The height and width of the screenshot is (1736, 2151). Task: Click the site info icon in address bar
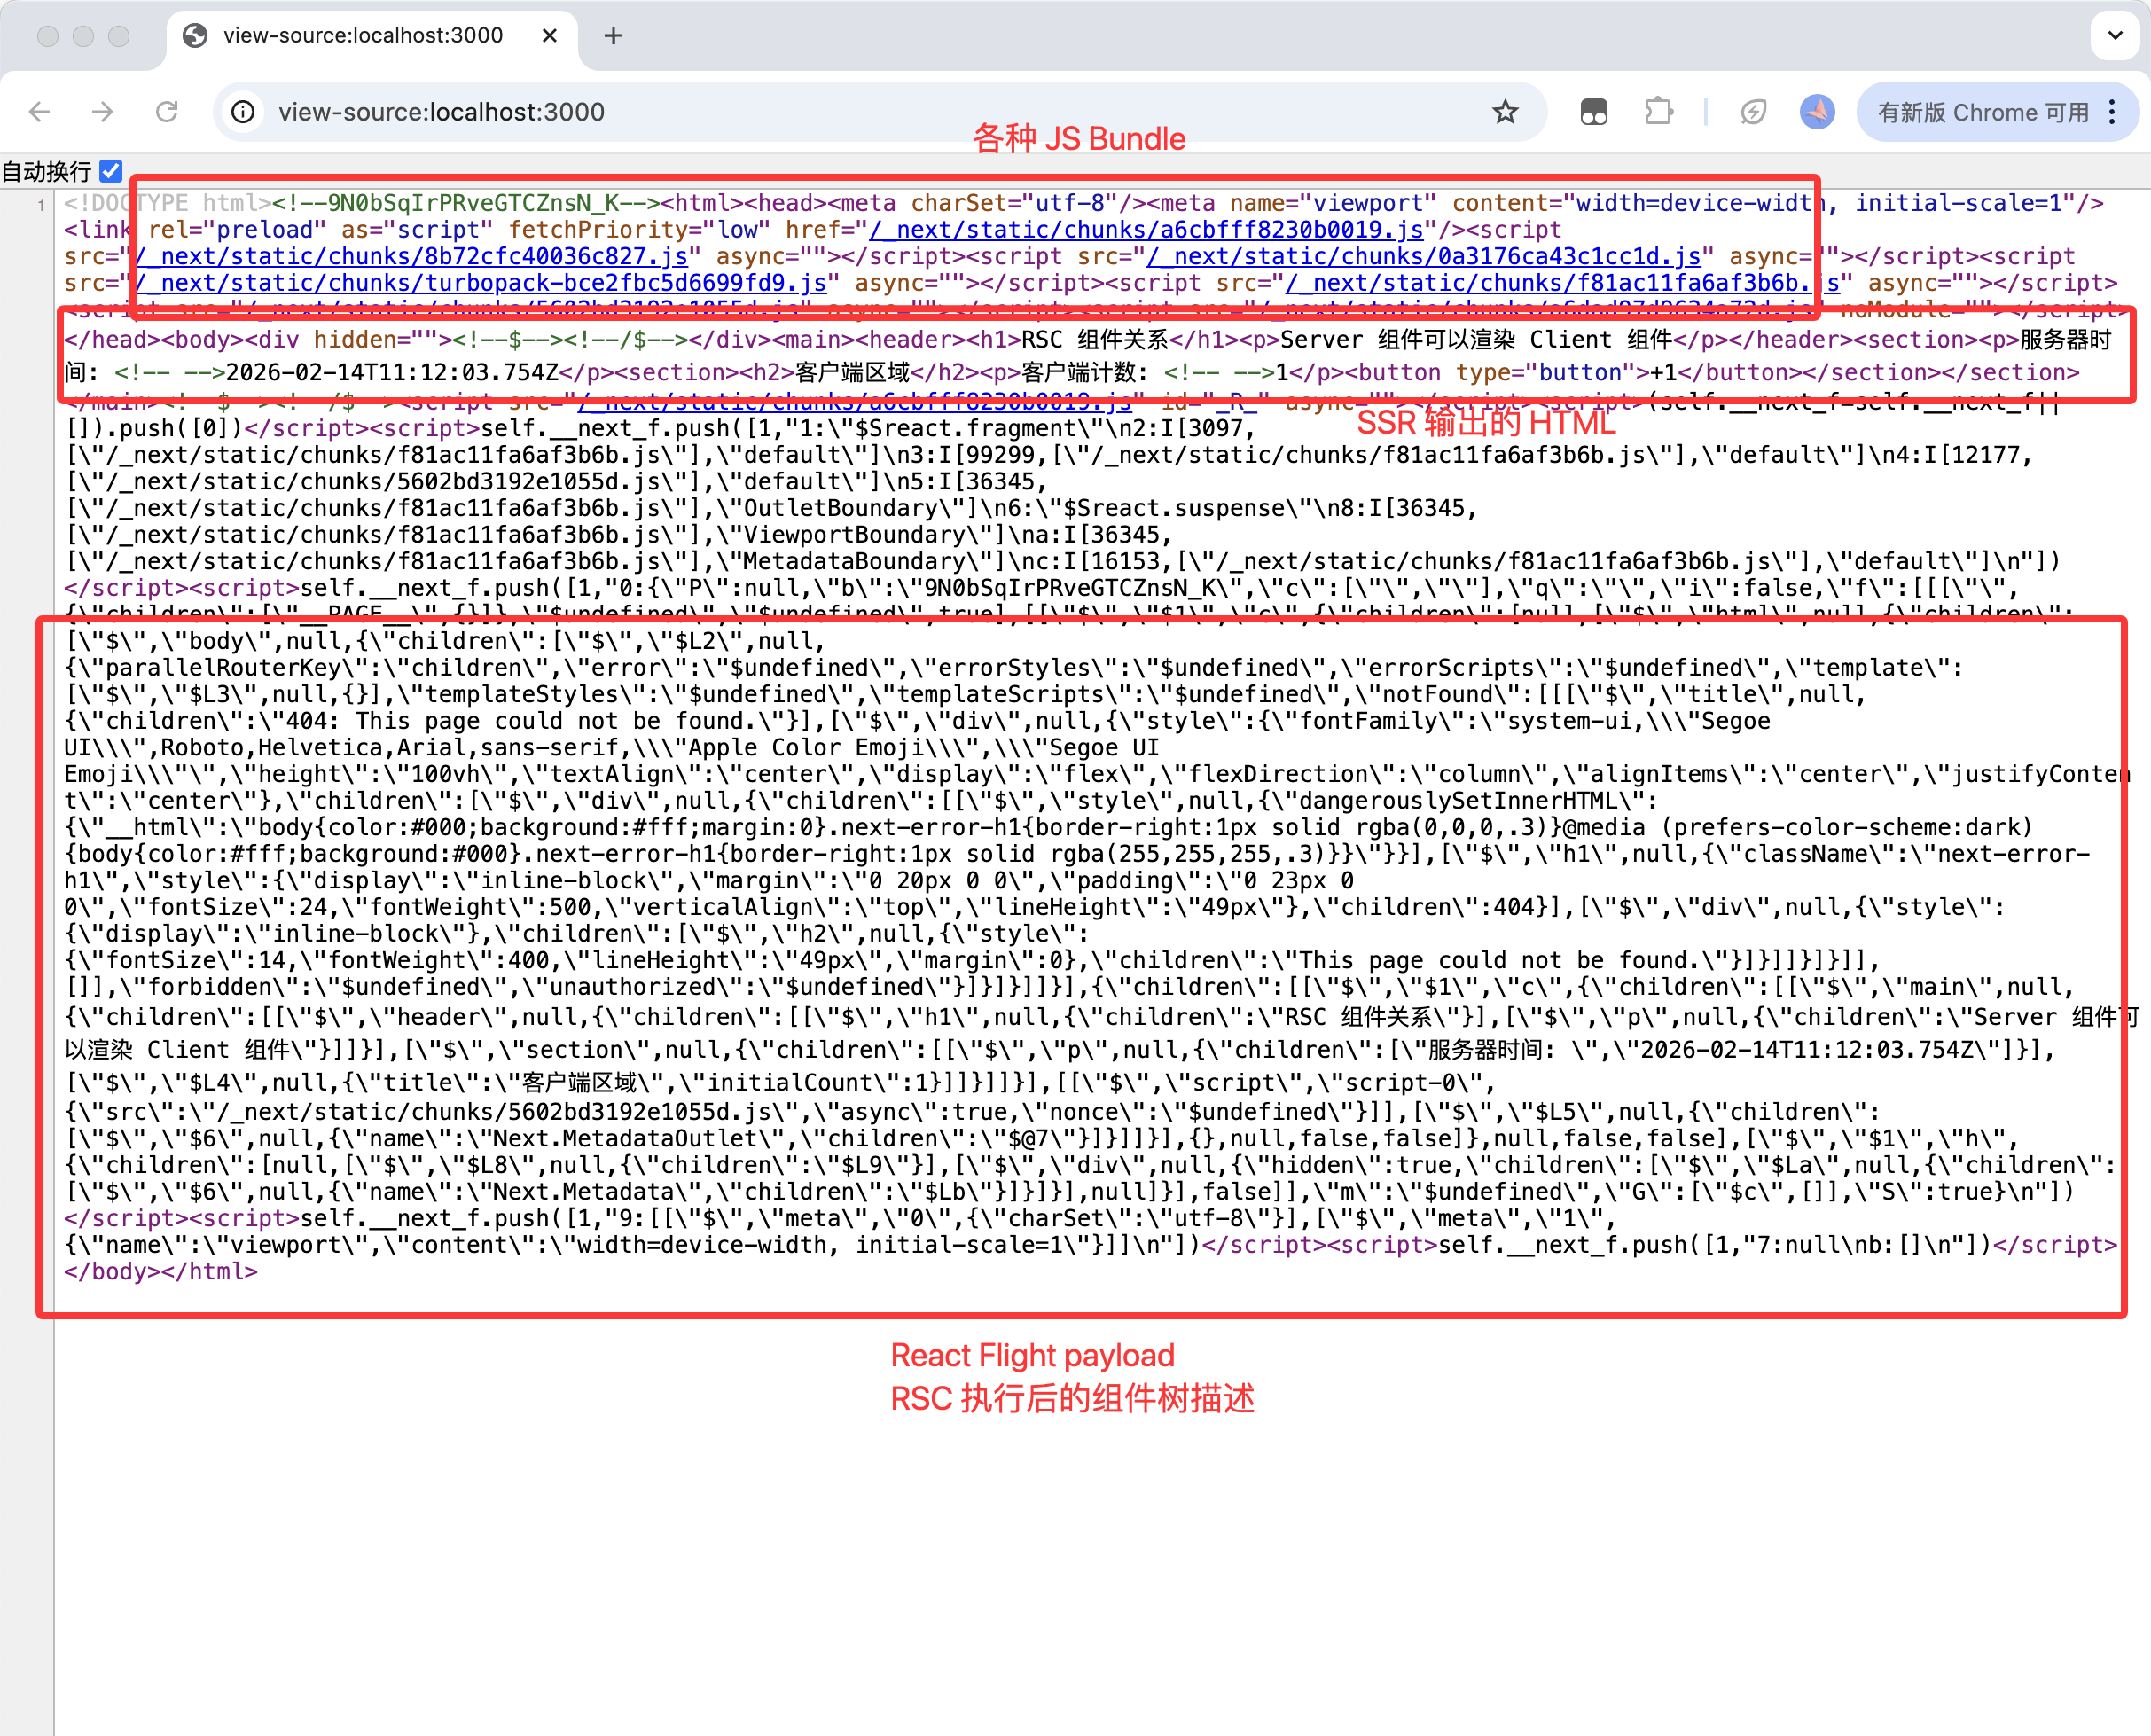coord(243,112)
